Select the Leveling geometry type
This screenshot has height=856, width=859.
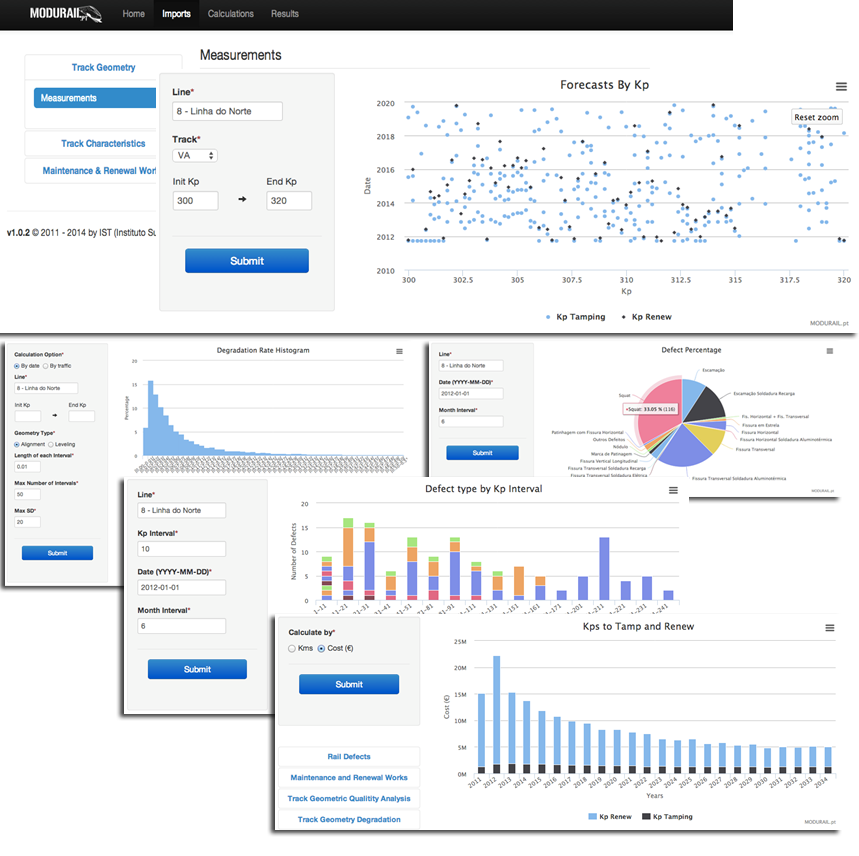pos(50,443)
